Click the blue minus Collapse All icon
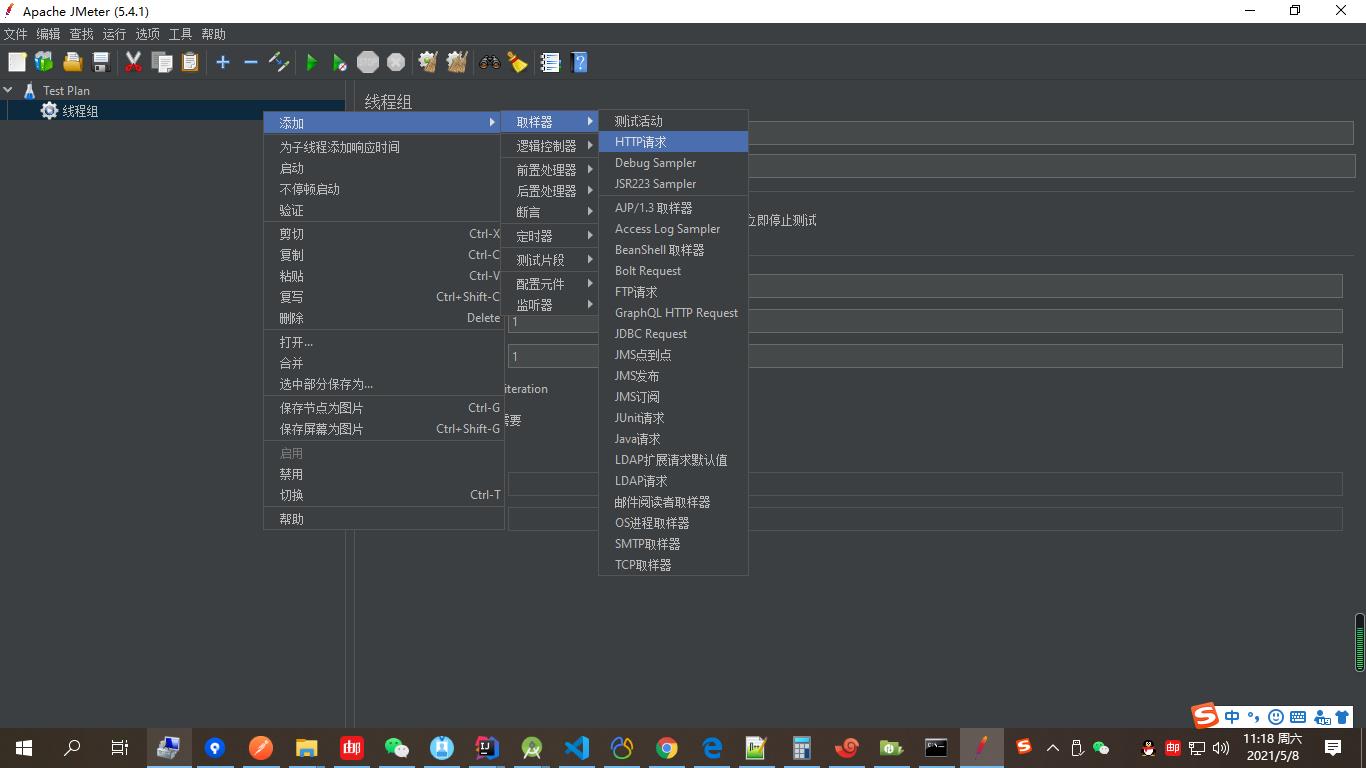The width and height of the screenshot is (1366, 768). pyautogui.click(x=251, y=62)
